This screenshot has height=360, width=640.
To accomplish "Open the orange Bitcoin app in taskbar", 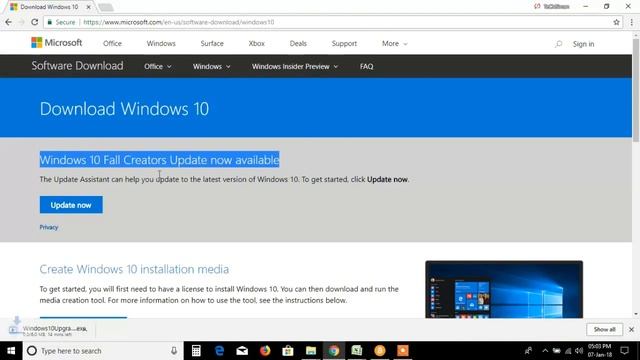I will point(380,351).
